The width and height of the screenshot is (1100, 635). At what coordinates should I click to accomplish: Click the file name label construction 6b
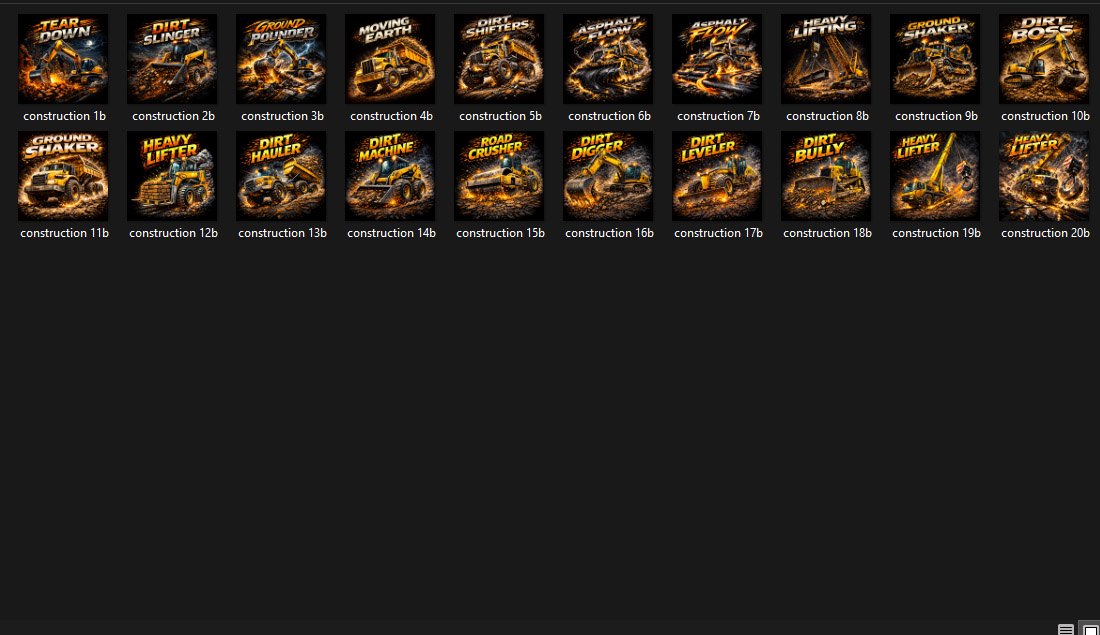coord(609,116)
